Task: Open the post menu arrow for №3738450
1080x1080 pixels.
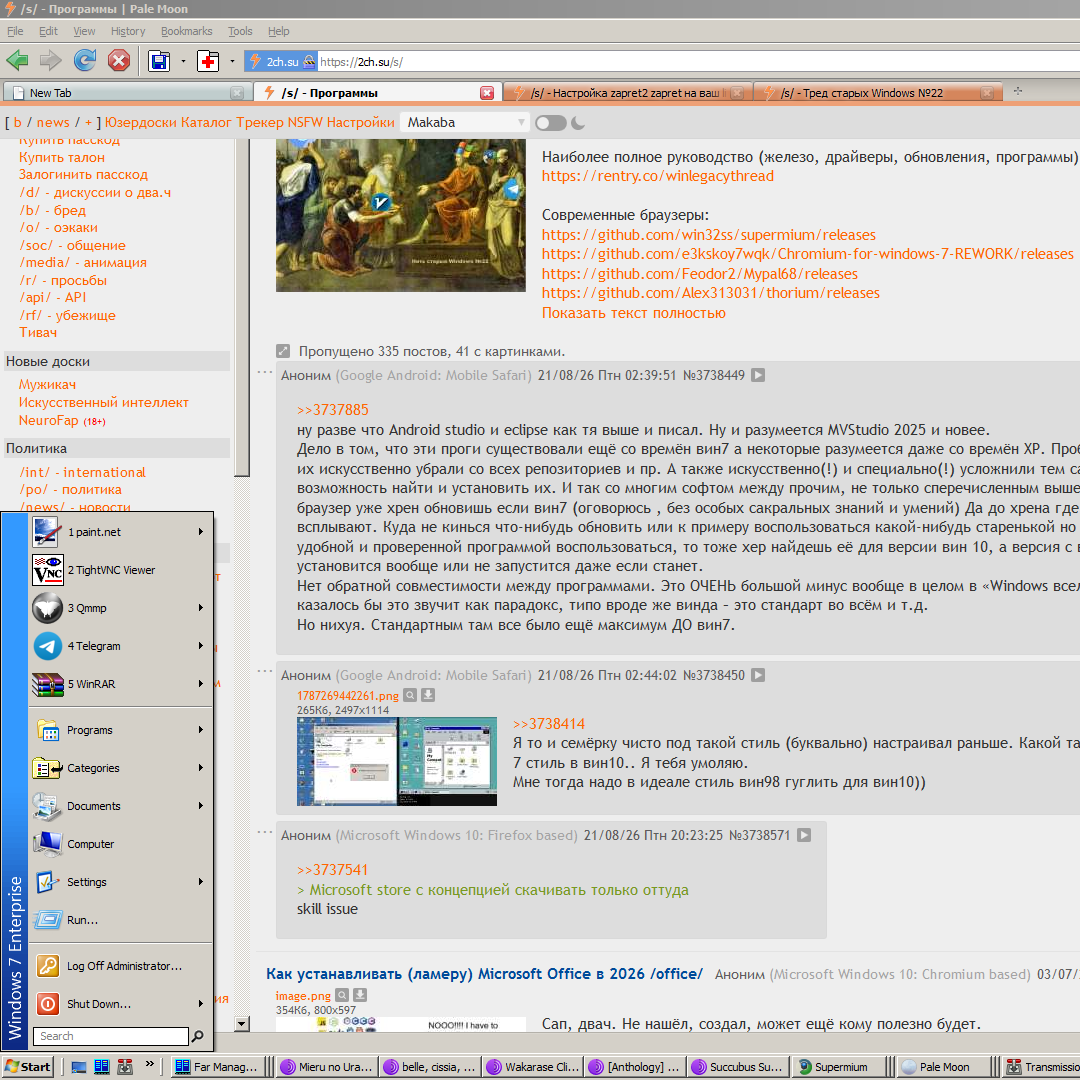Action: click(x=758, y=675)
